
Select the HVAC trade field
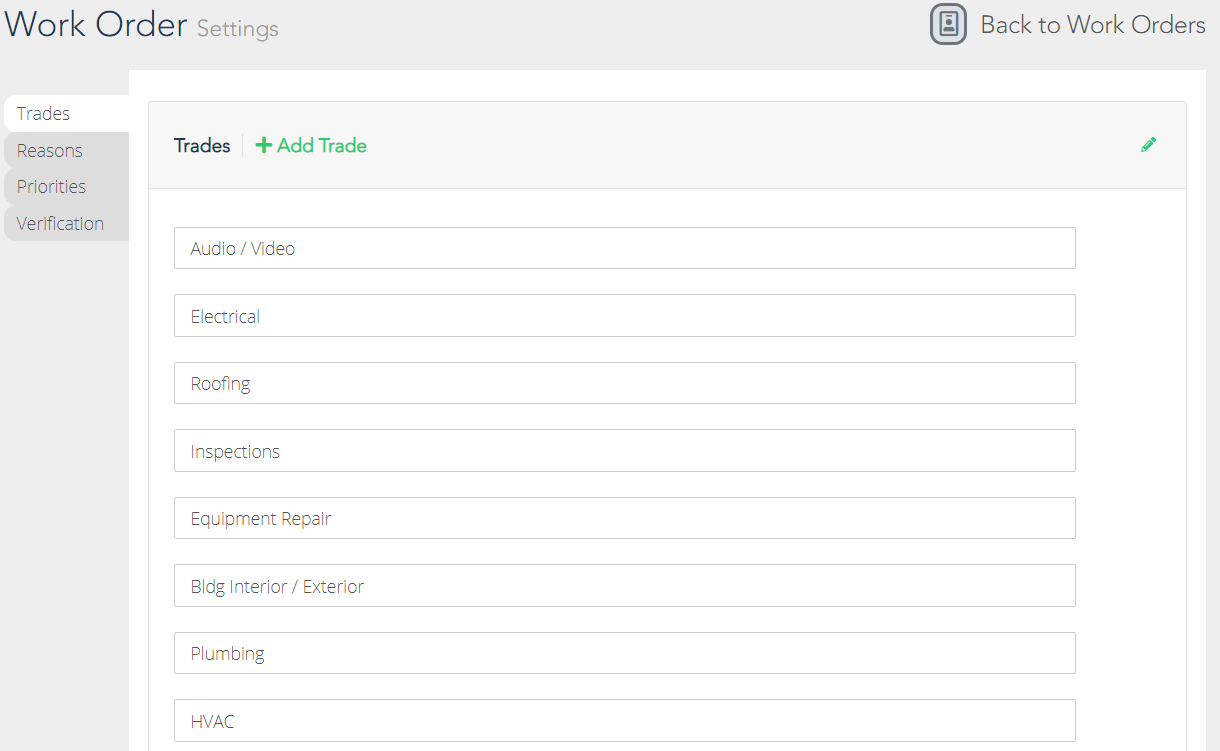coord(625,721)
